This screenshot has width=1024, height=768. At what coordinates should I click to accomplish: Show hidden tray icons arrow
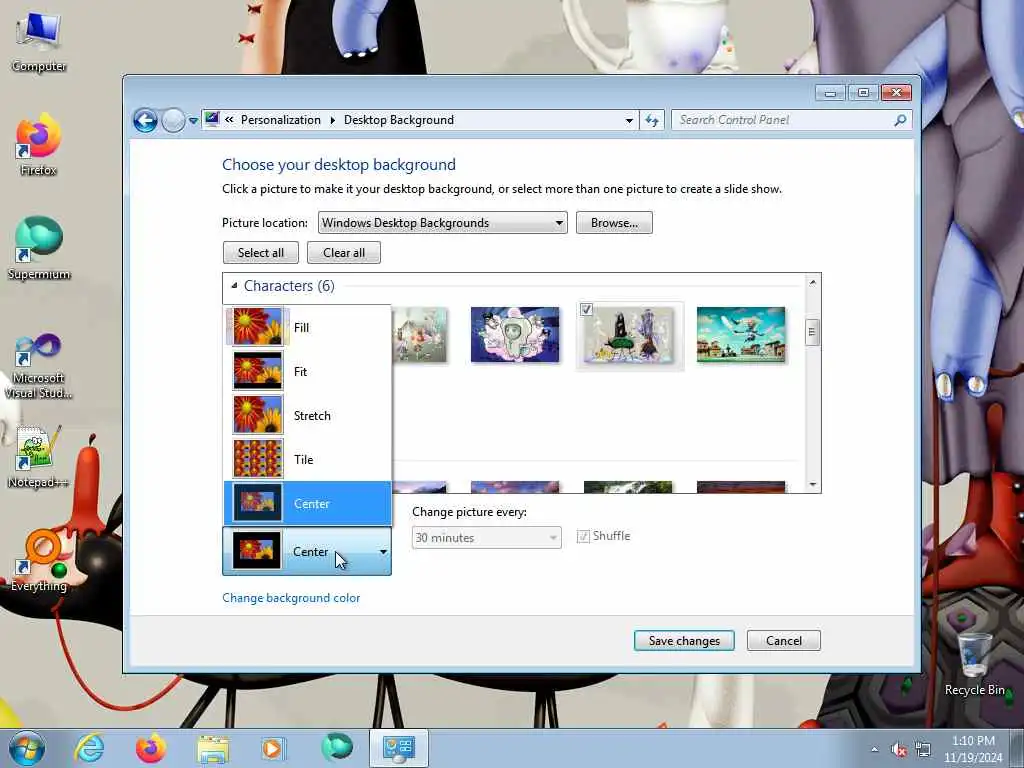click(874, 749)
